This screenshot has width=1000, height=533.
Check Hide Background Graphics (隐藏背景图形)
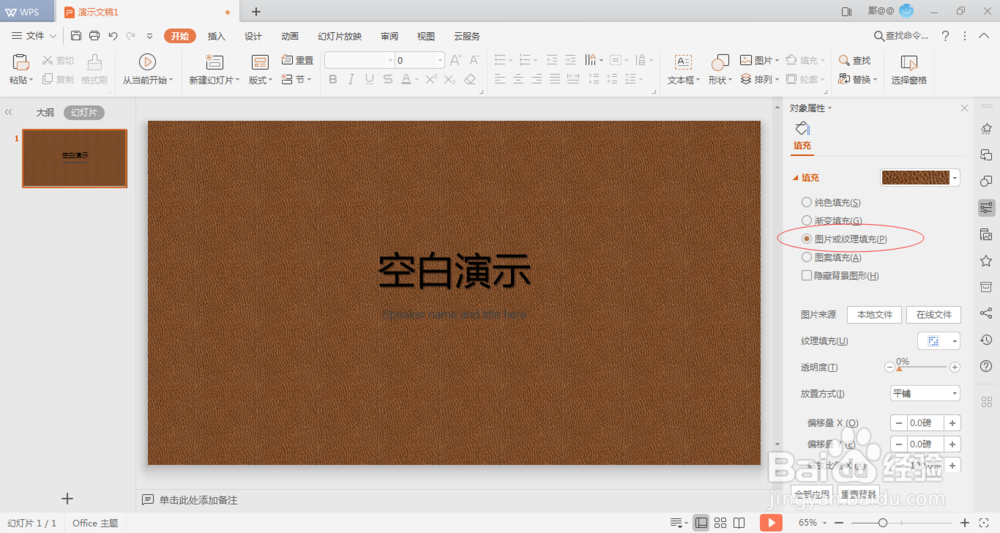pos(807,275)
